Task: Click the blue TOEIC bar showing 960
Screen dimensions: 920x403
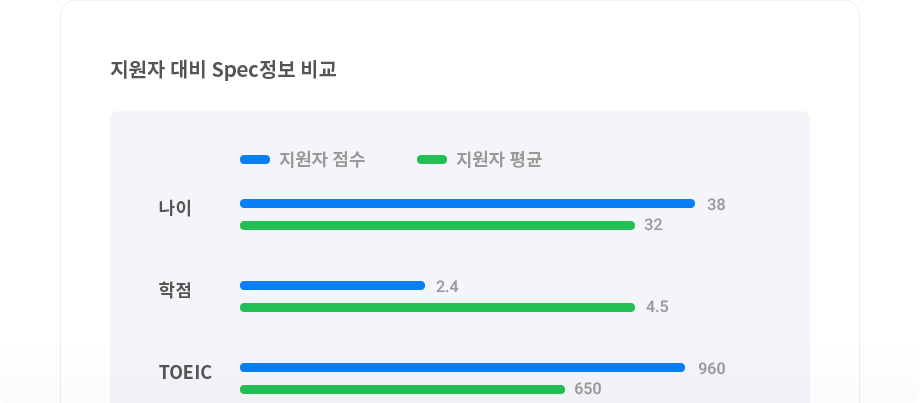Action: pos(462,368)
